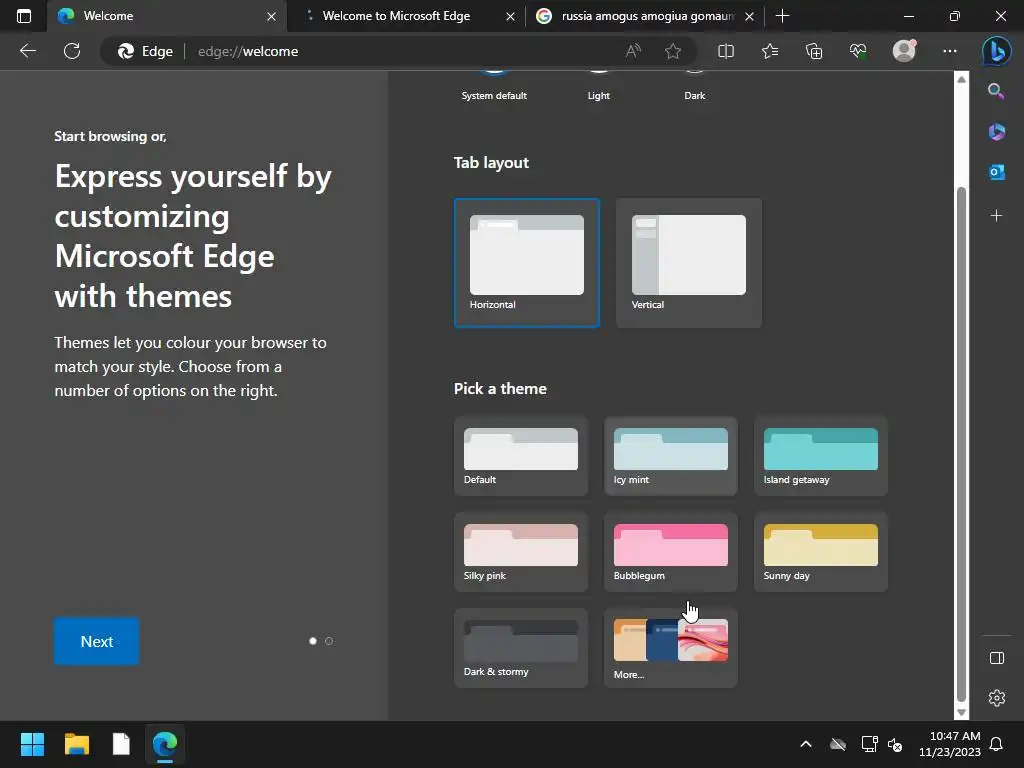Click the Edge taskbar icon

(165, 744)
